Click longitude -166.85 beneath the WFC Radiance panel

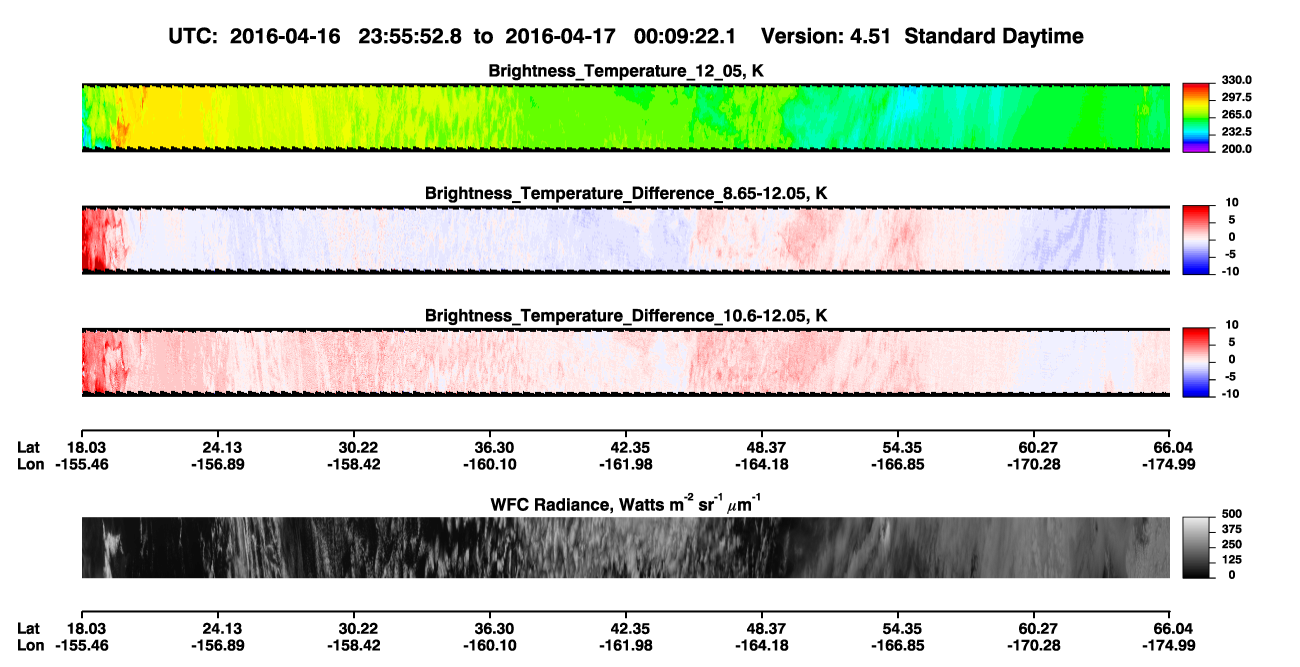click(898, 645)
